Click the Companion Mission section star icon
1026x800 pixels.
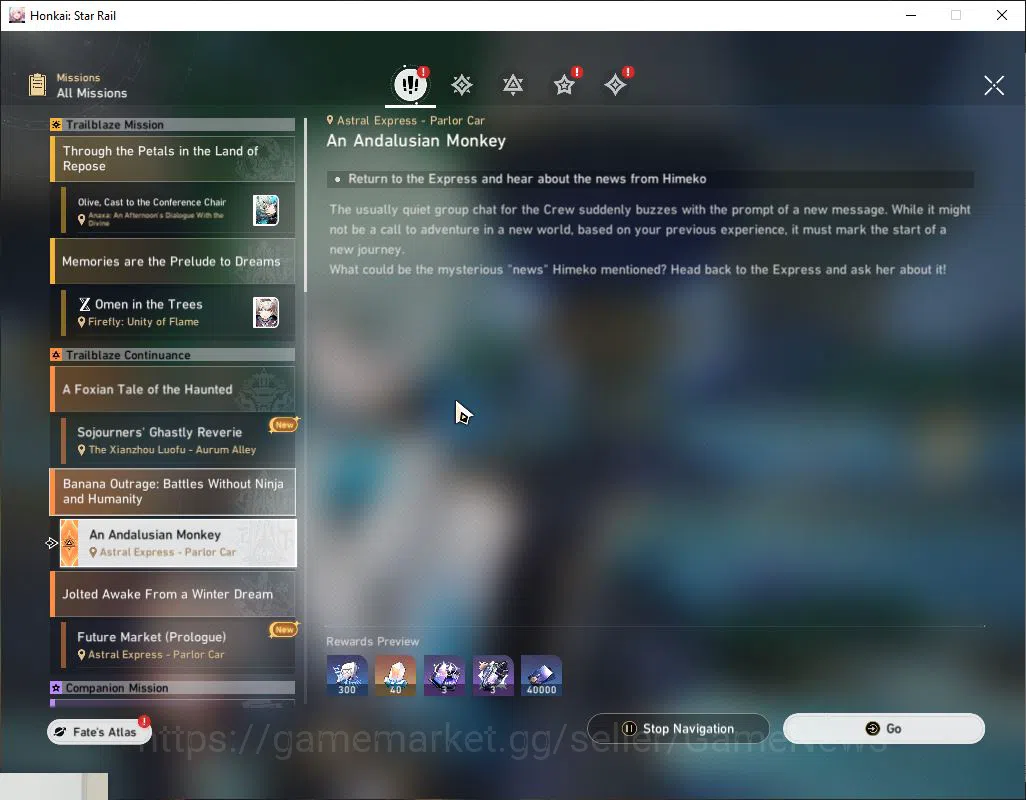click(x=56, y=687)
